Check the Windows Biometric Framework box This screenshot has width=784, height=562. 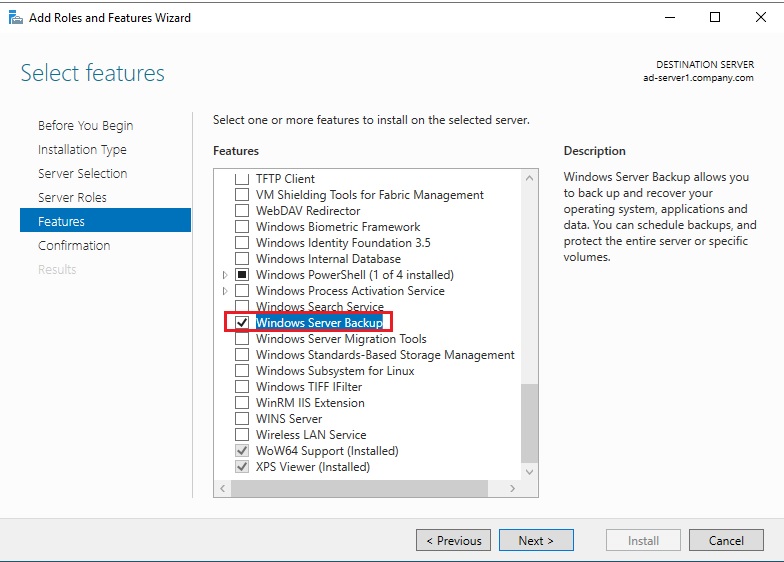pyautogui.click(x=241, y=227)
